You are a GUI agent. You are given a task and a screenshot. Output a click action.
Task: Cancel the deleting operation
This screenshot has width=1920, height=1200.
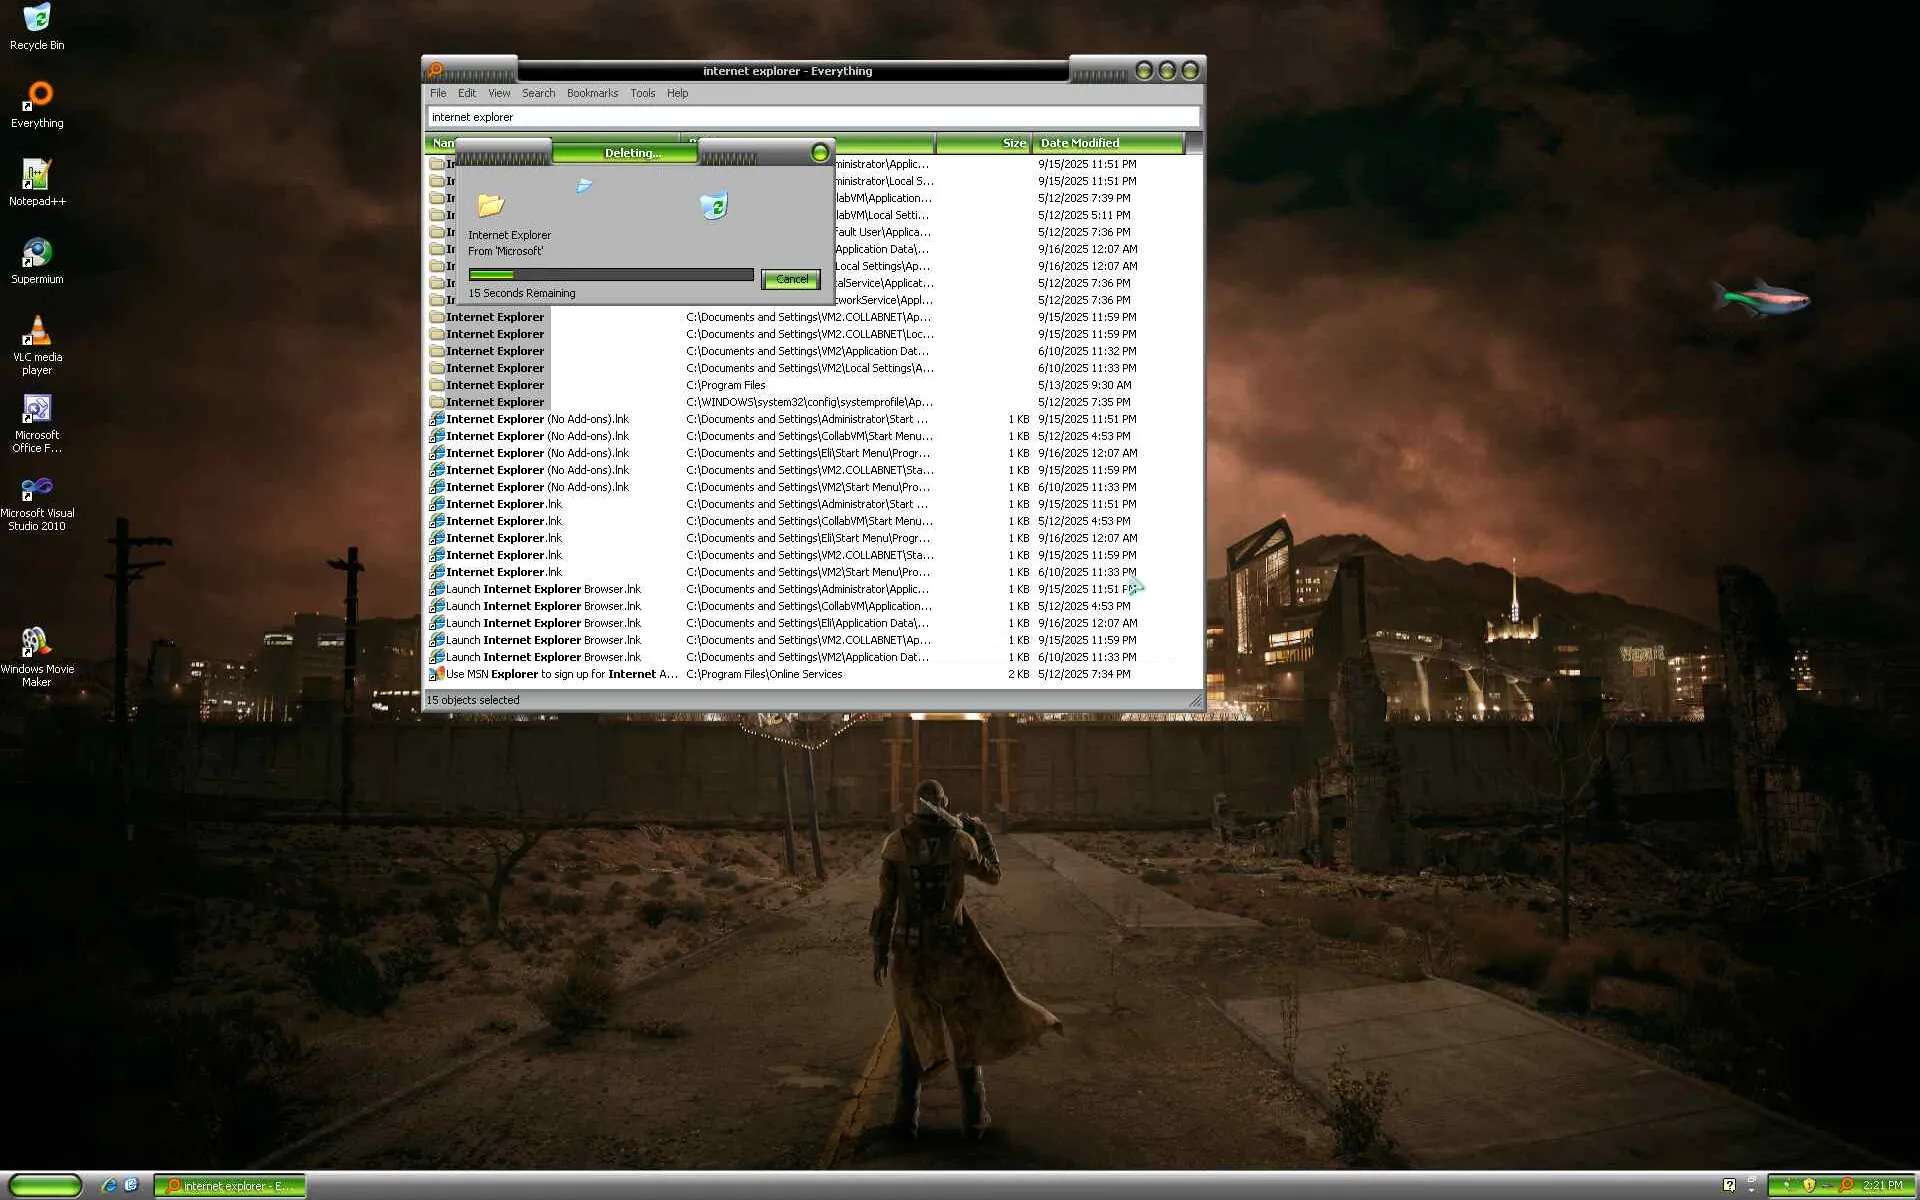coord(791,279)
